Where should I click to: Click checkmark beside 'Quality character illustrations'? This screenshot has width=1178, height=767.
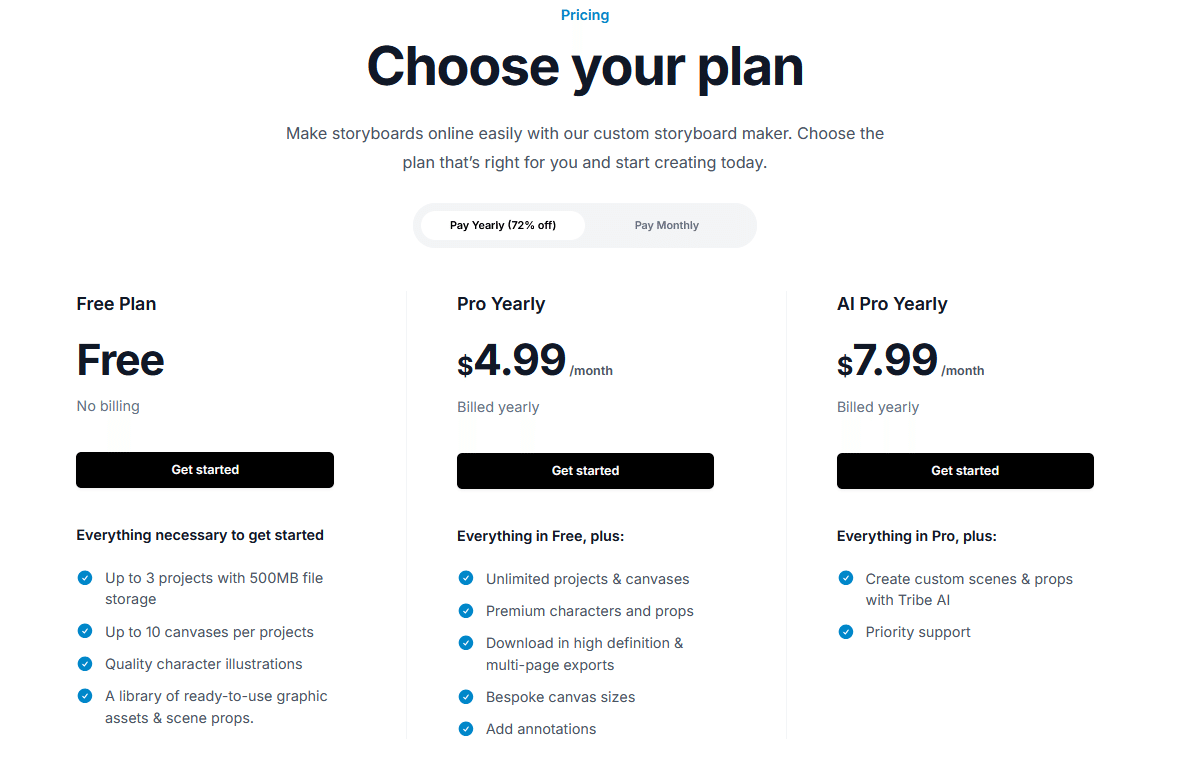[85, 663]
